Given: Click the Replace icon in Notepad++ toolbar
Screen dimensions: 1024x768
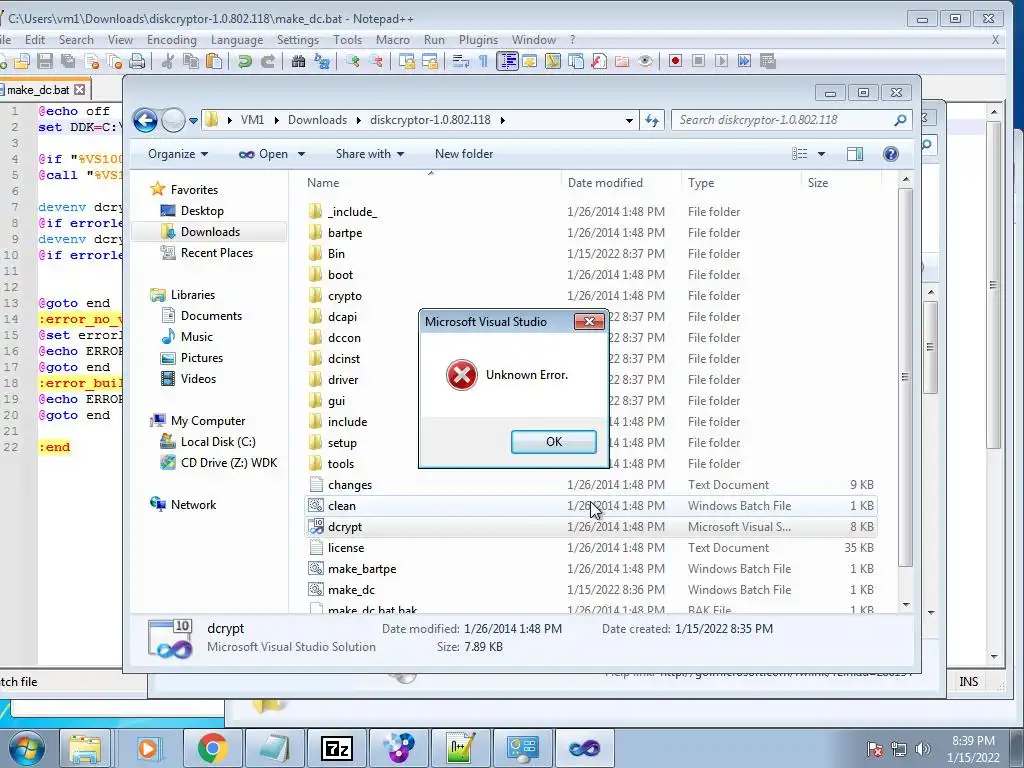Looking at the screenshot, I should click(x=322, y=61).
